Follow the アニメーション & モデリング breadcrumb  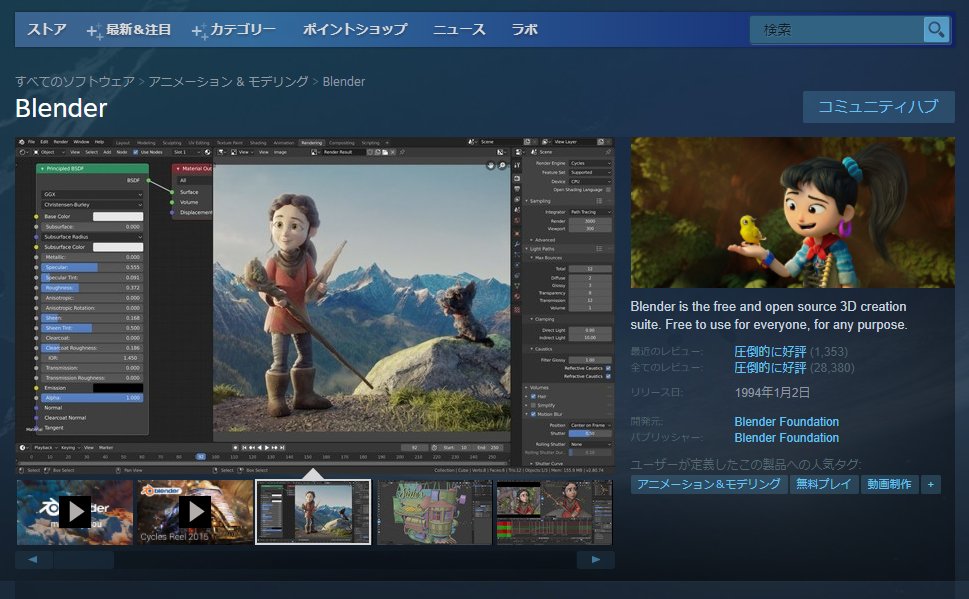(228, 82)
